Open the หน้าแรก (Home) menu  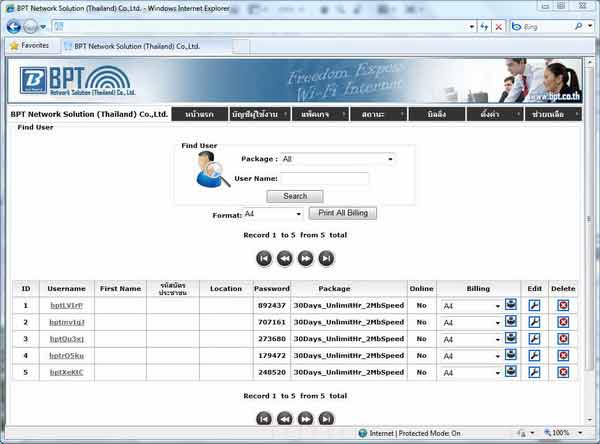199,114
